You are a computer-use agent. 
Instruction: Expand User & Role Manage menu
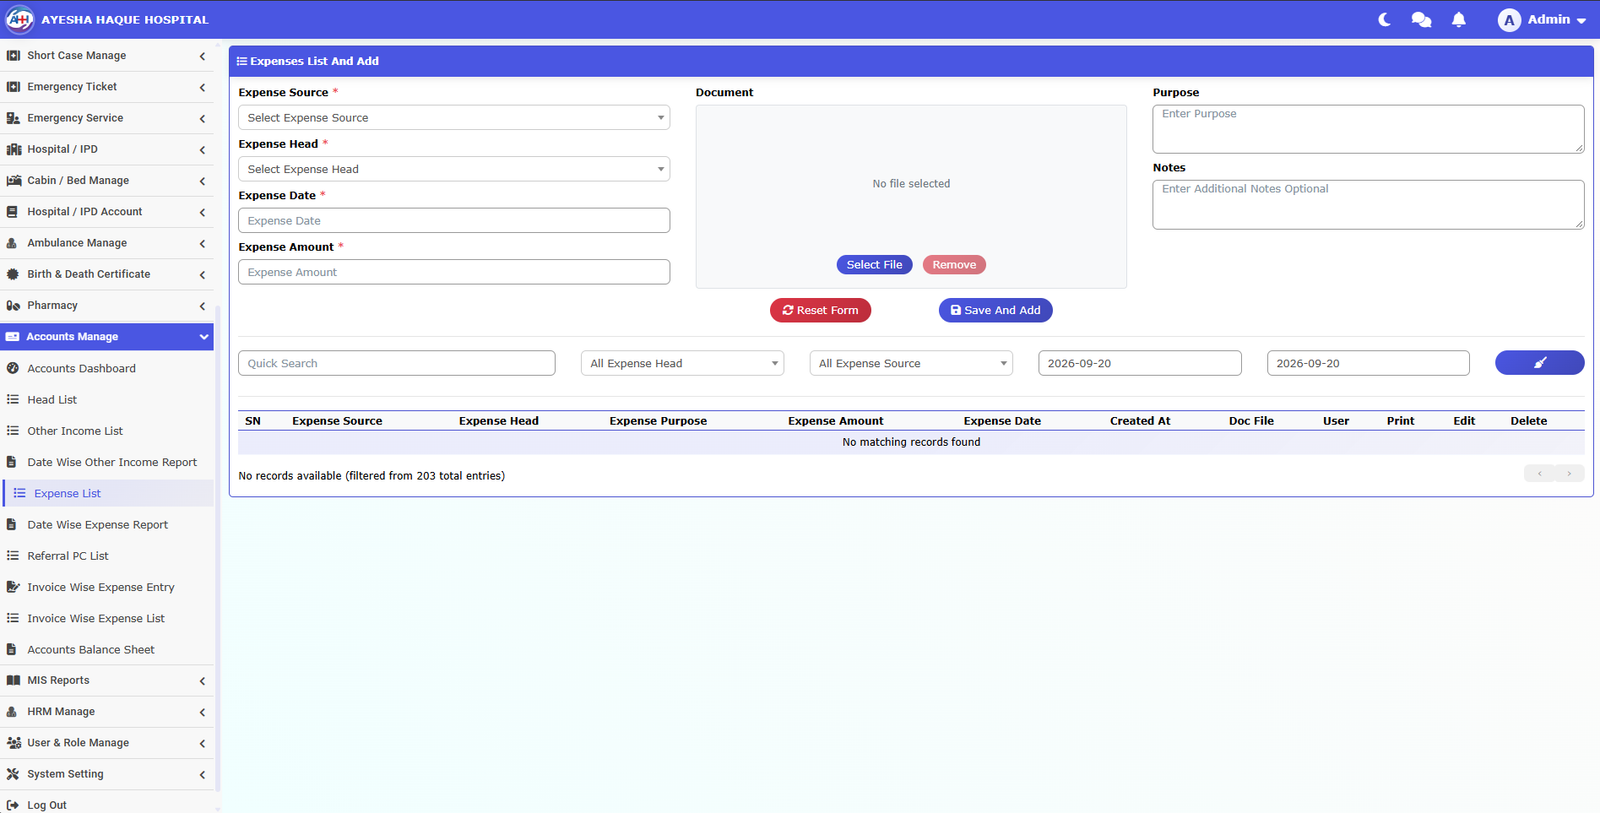coord(107,743)
